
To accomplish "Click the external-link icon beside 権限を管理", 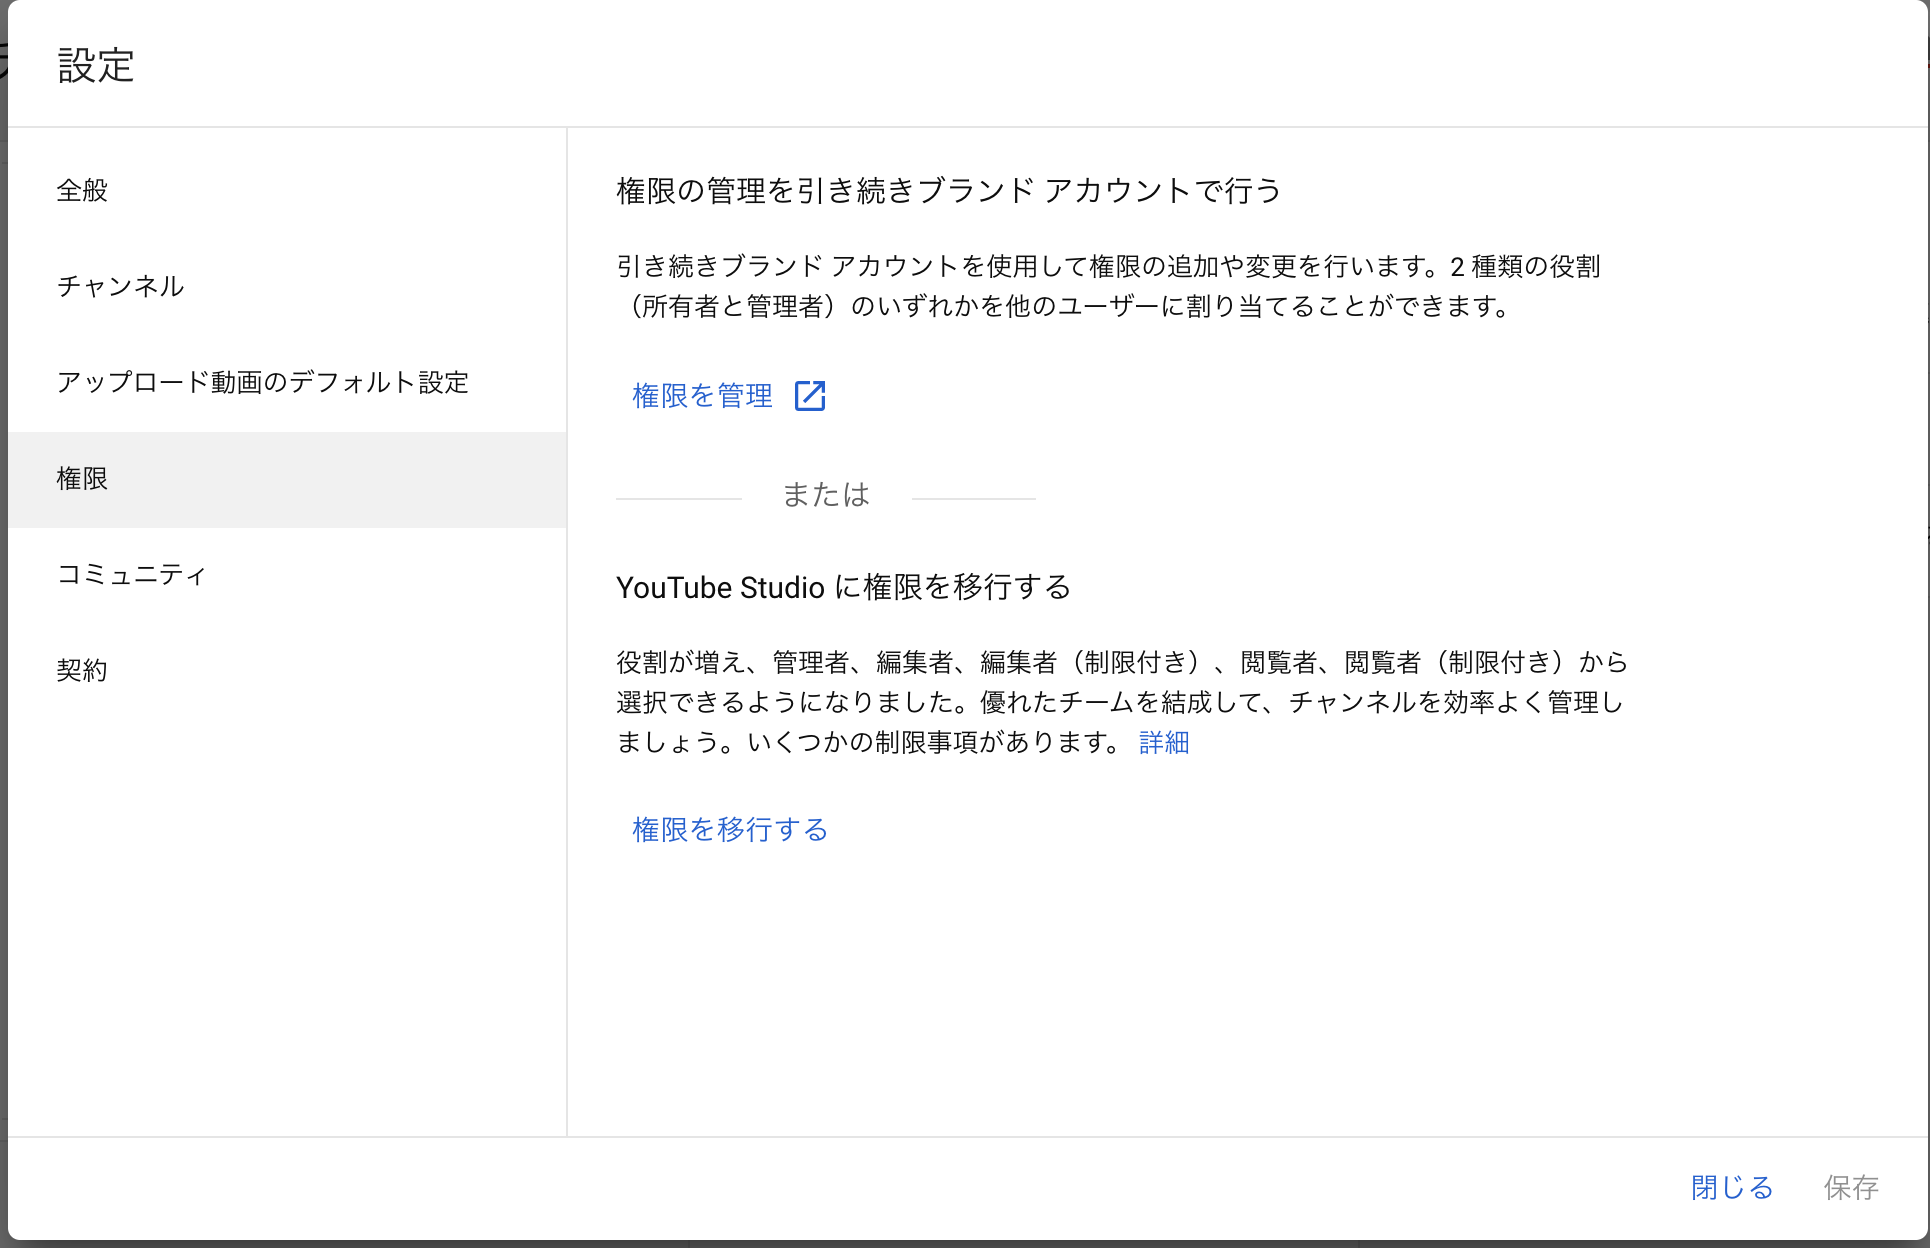I will coord(810,396).
